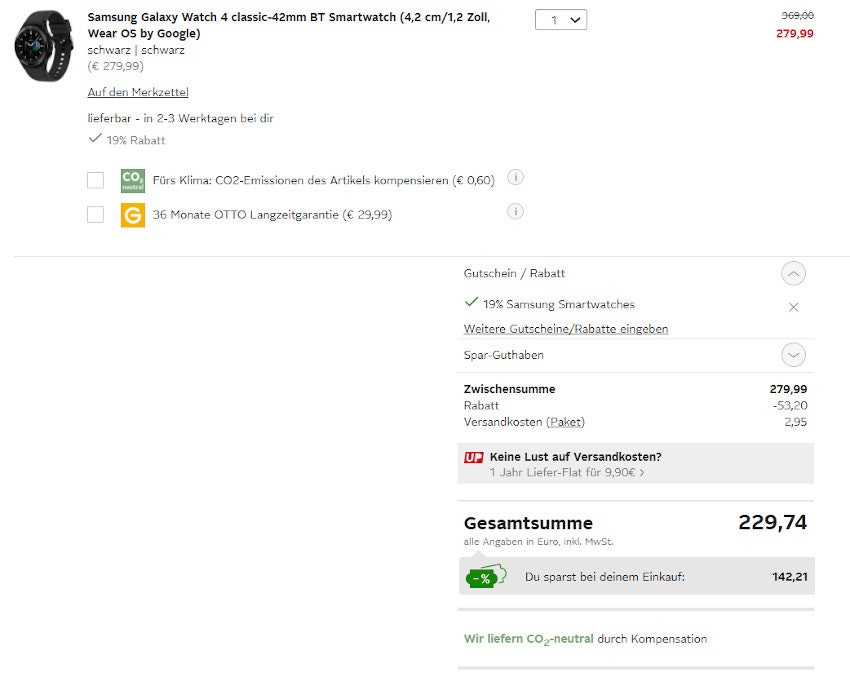Screen dimensions: 850x677
Task: Click Wir liefern CO2-neutral text
Action: [x=528, y=639]
